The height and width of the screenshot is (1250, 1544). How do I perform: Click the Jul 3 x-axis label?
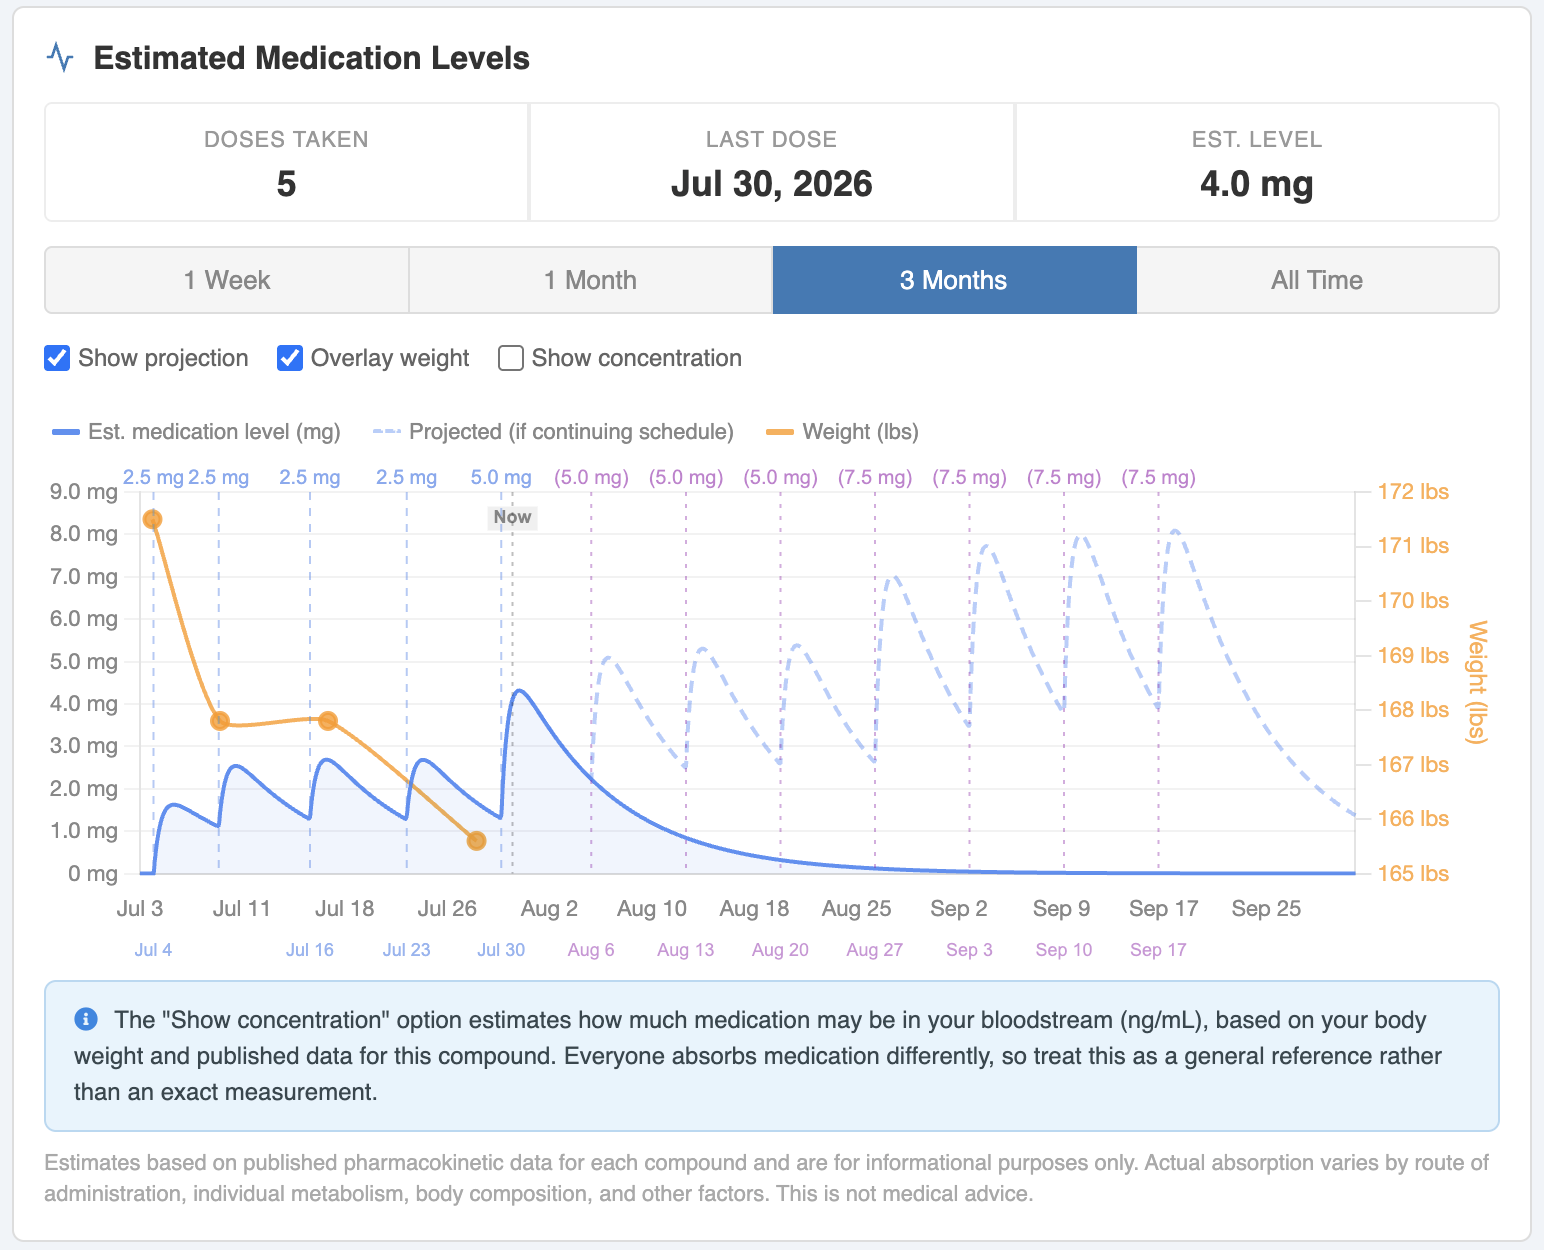140,908
